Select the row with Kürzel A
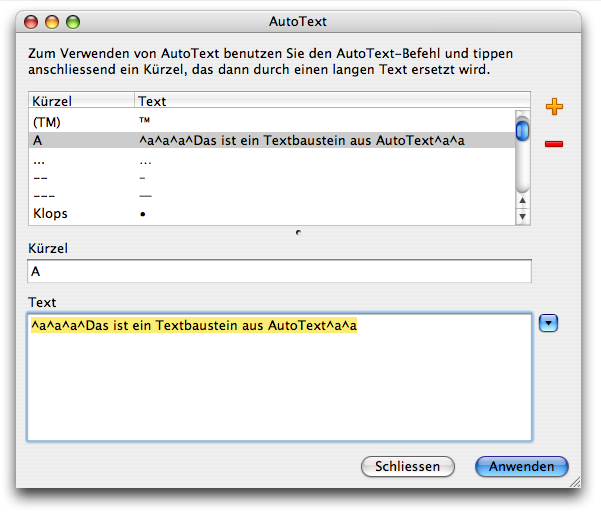Image resolution: width=601 pixels, height=512 pixels. coord(270,141)
